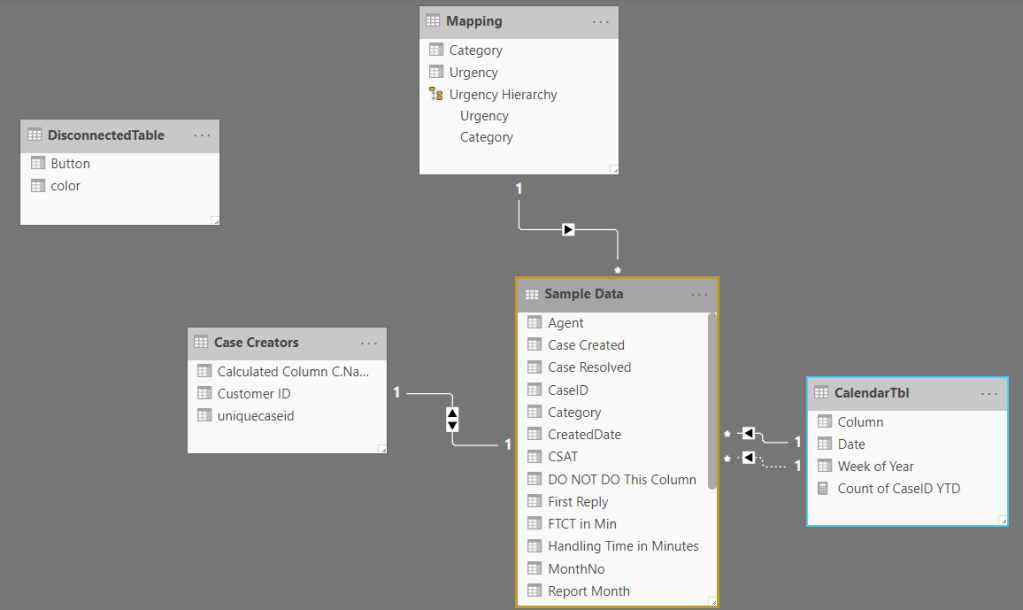Viewport: 1023px width, 610px height.
Task: Click the calculator icon beside Count of CaseID YTD
Action: [823, 488]
